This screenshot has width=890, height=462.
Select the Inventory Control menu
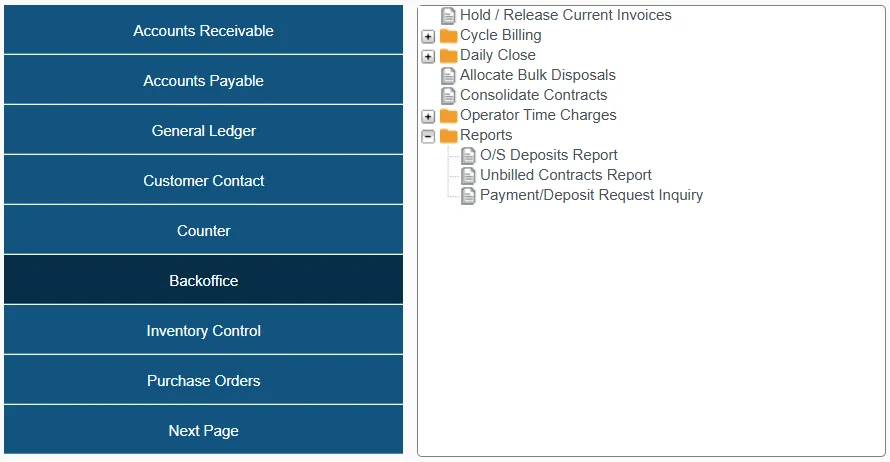[203, 330]
